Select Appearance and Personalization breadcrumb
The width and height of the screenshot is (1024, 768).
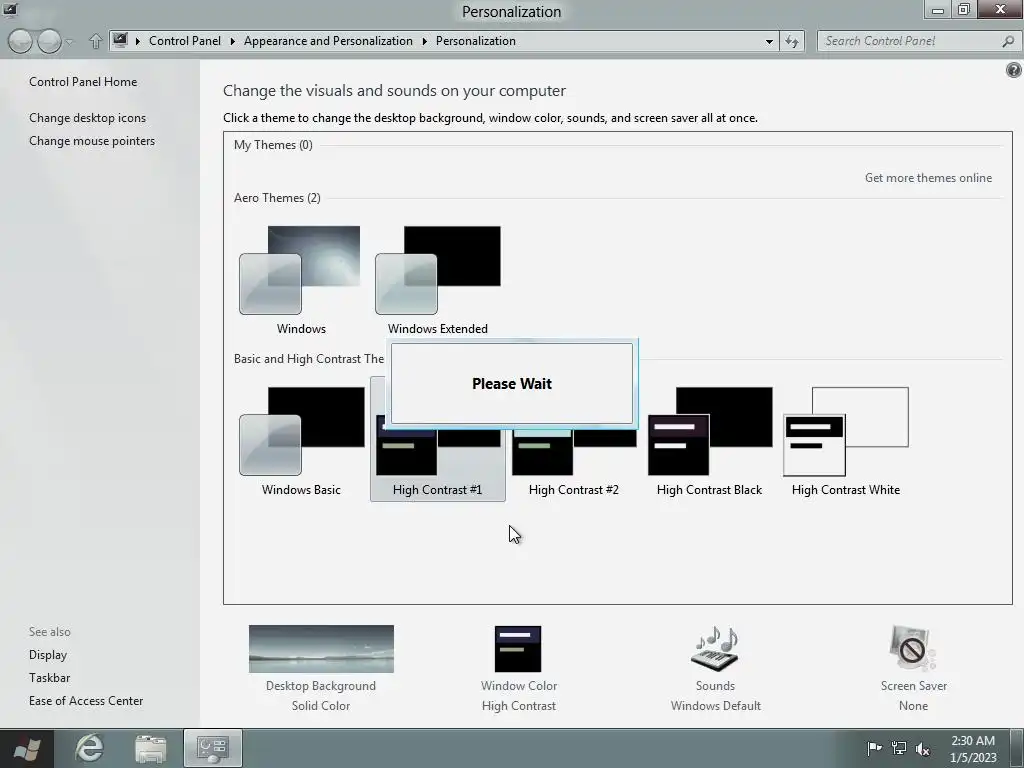[x=328, y=40]
